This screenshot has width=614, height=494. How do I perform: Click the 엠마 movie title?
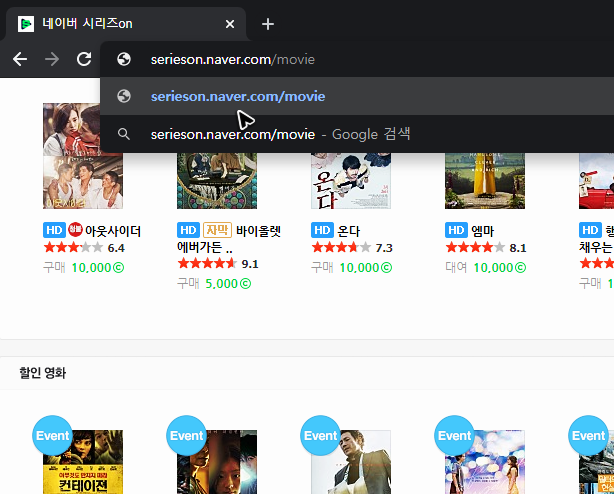pos(482,231)
